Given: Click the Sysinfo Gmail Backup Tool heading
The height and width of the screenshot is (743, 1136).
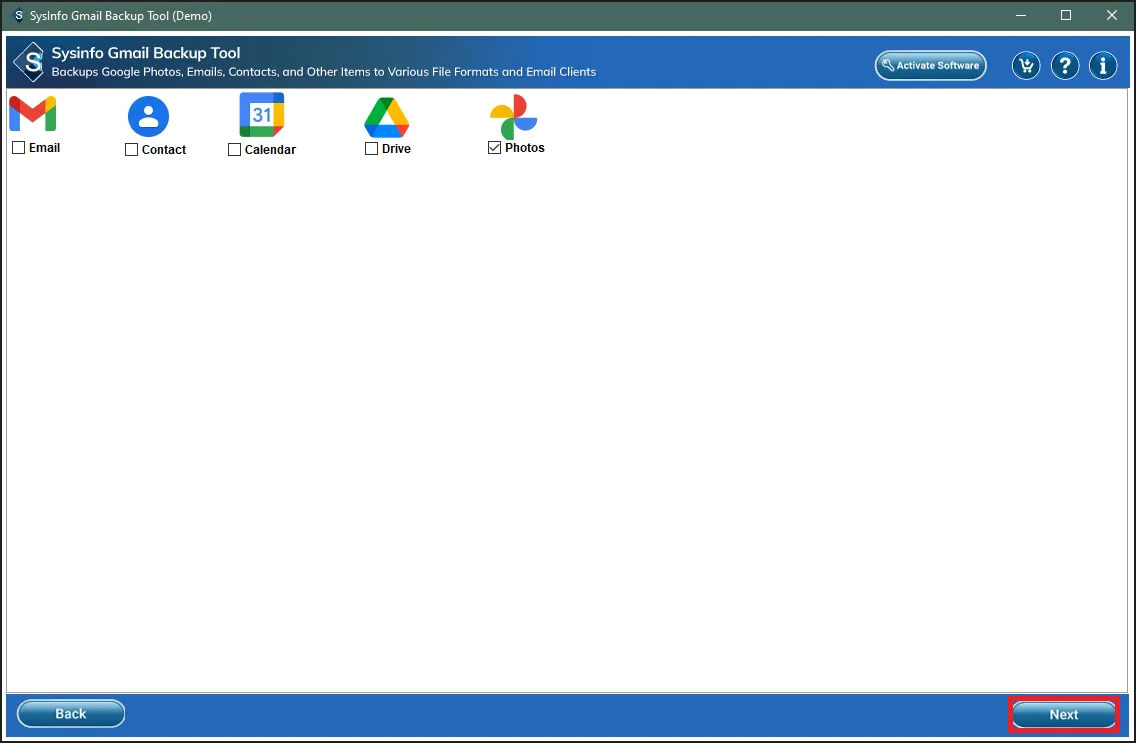Looking at the screenshot, I should coord(146,53).
